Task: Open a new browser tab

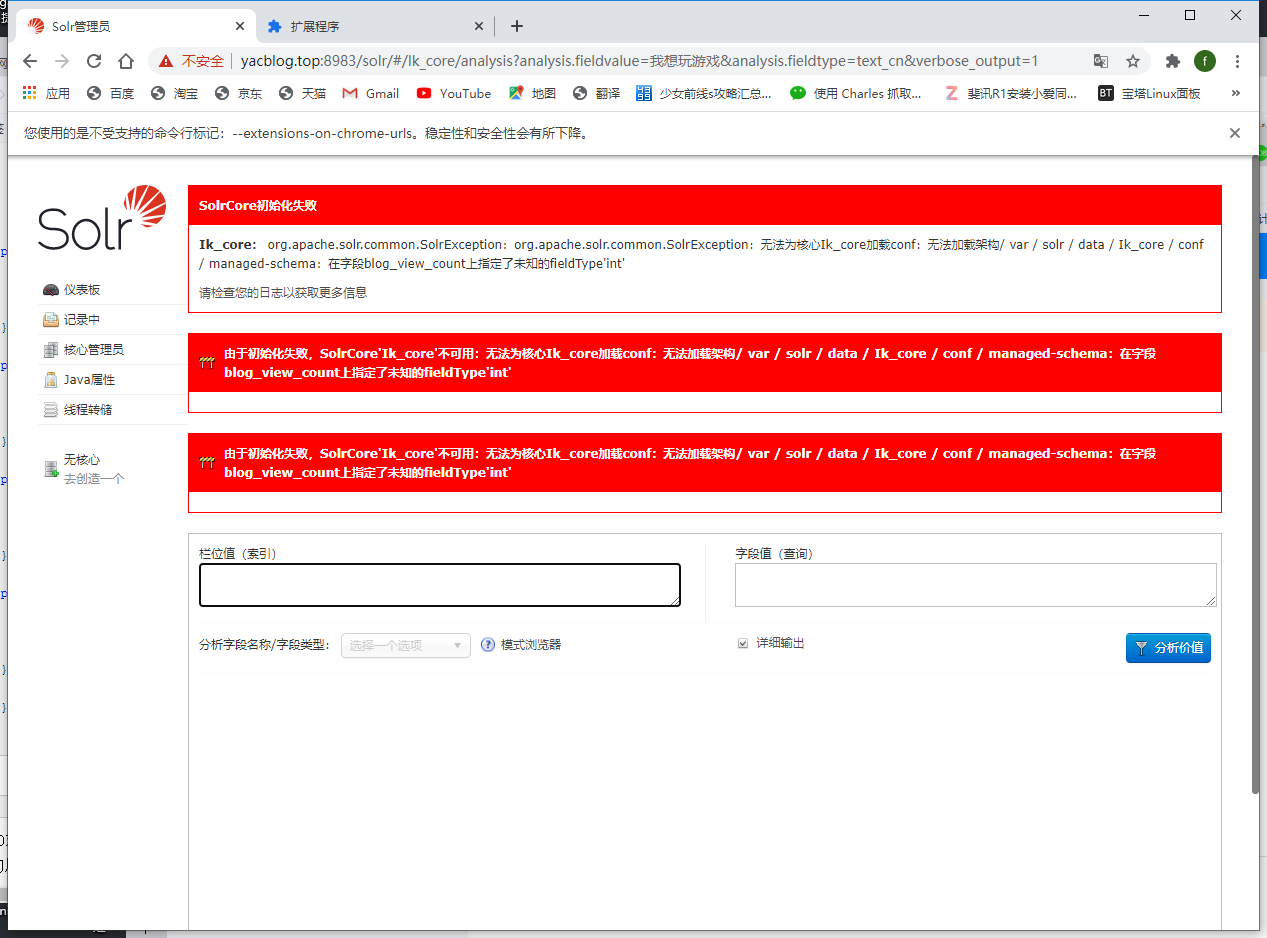Action: coord(517,26)
